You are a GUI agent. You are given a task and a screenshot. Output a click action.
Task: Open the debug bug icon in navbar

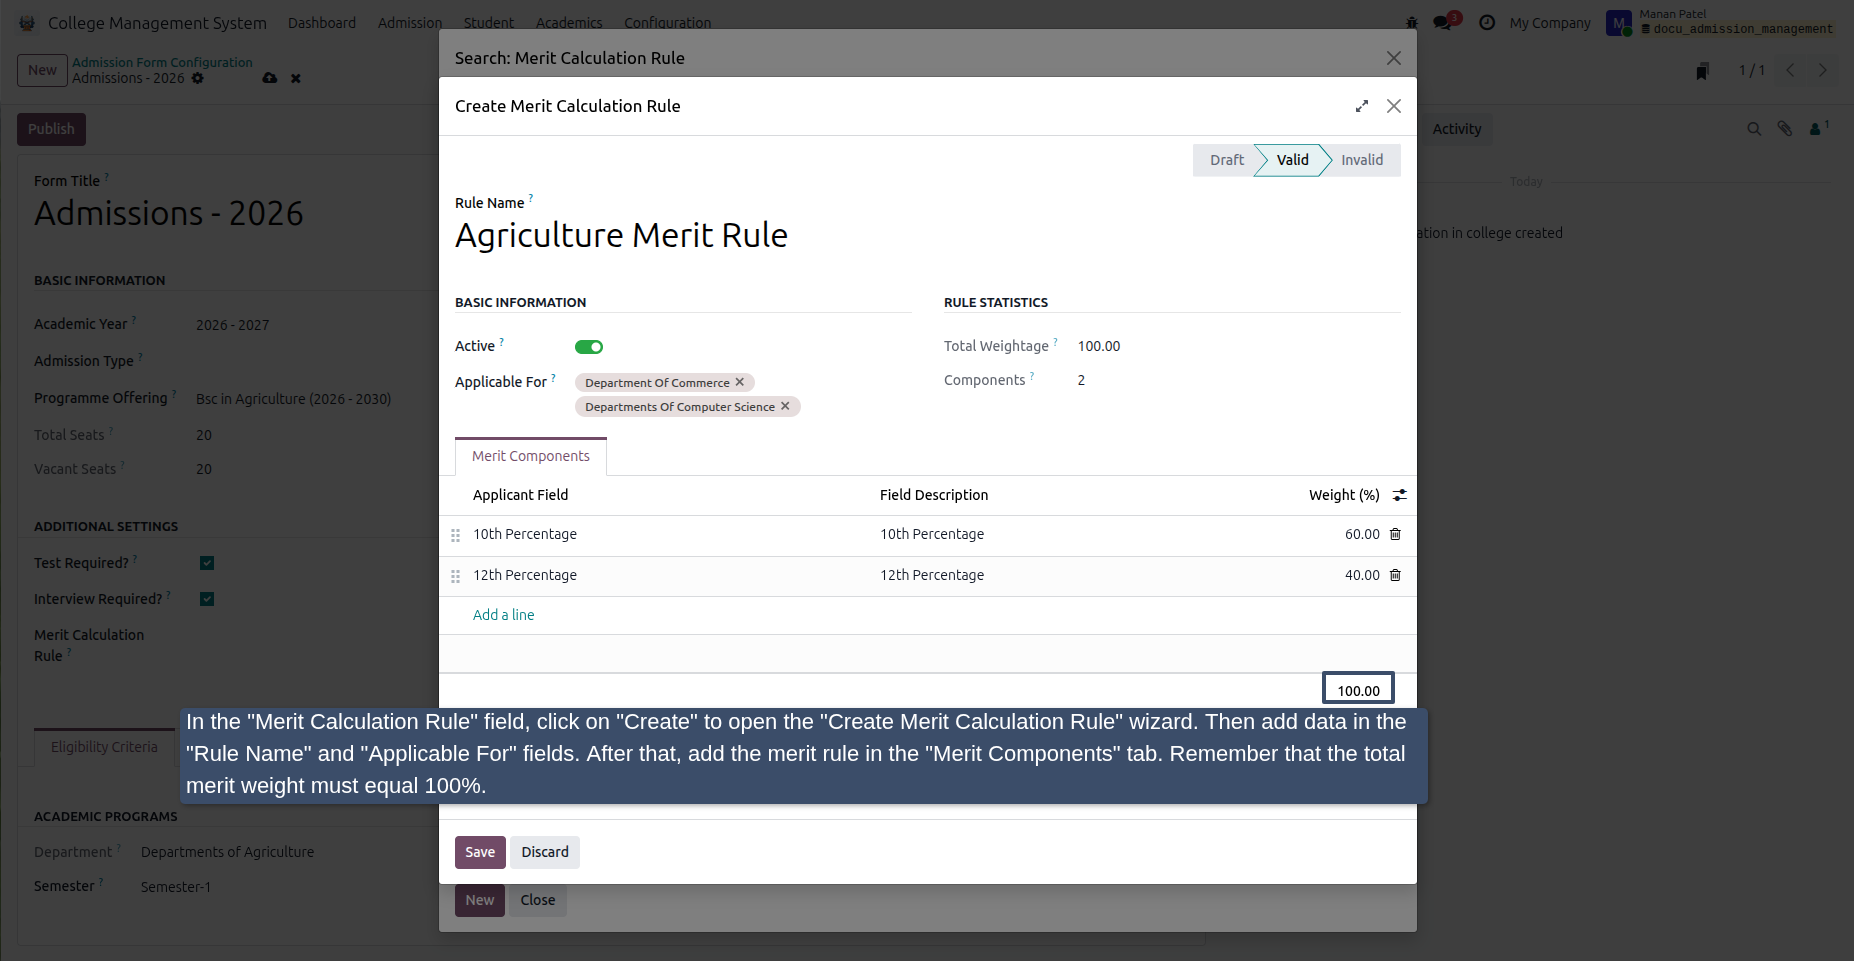pyautogui.click(x=1412, y=22)
